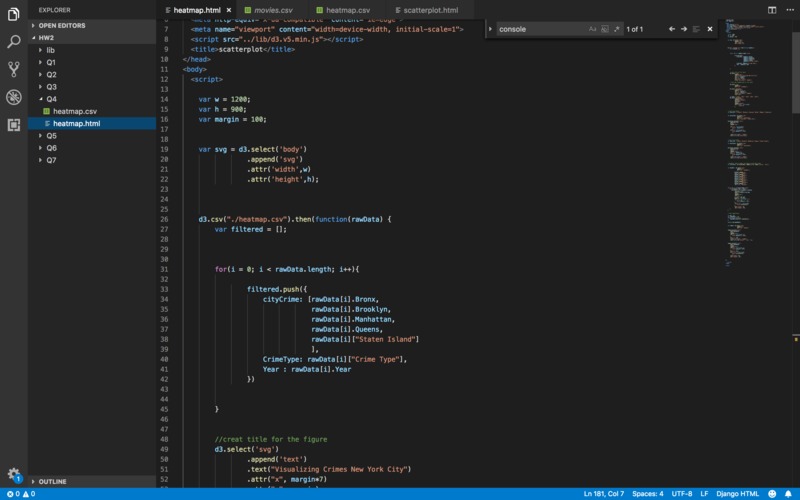Change end of line sequence LF
800x500 pixels.
pos(704,494)
